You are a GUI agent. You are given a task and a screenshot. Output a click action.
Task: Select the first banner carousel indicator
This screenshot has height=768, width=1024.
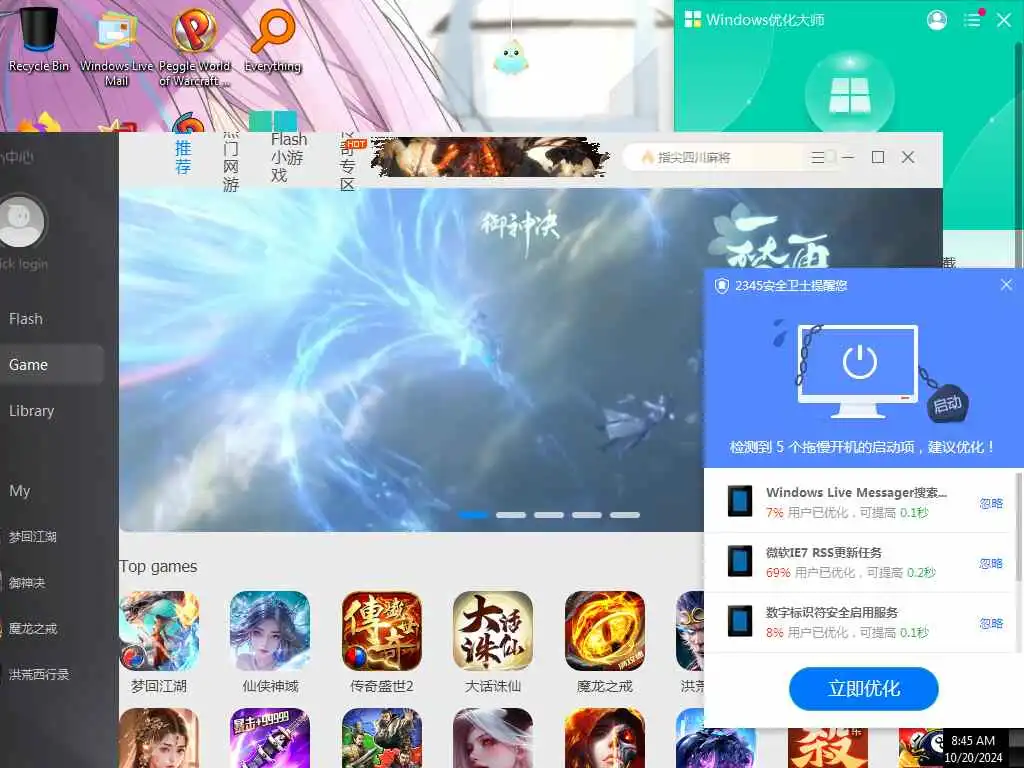(x=473, y=515)
